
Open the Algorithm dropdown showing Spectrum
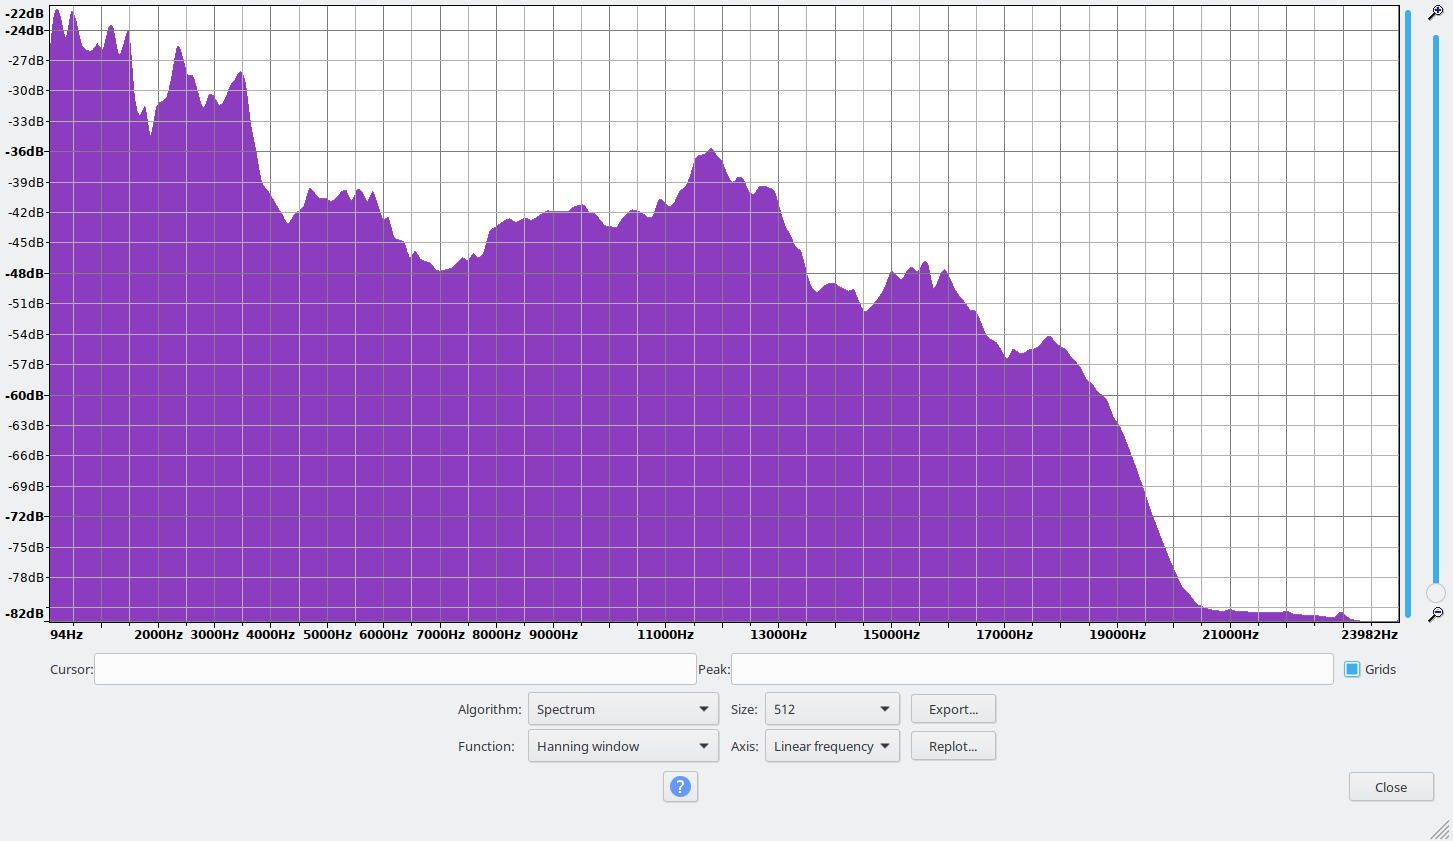pyautogui.click(x=623, y=709)
